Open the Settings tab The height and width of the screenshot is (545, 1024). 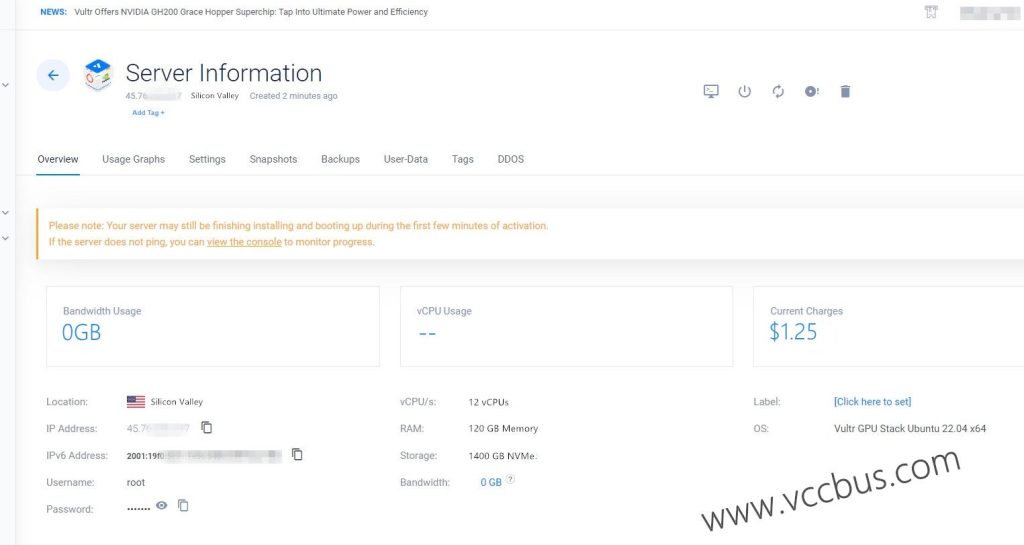[x=207, y=159]
